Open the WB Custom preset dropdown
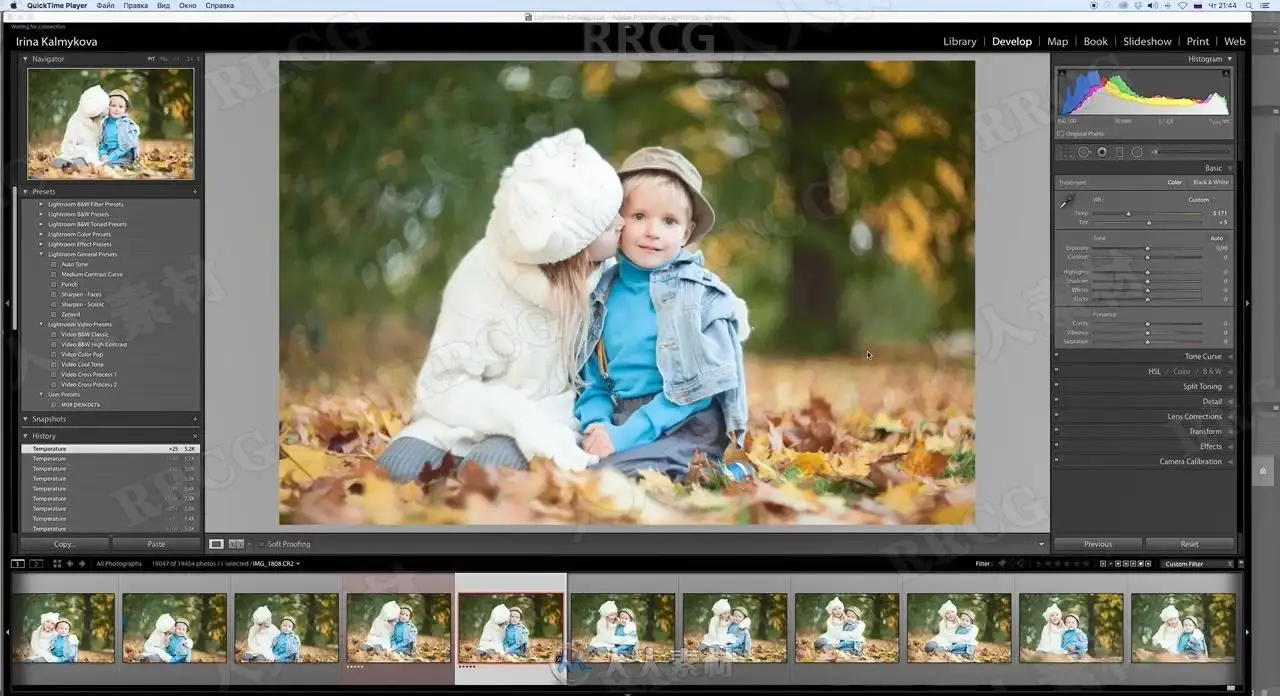Viewport: 1280px width, 696px height. click(x=1201, y=199)
